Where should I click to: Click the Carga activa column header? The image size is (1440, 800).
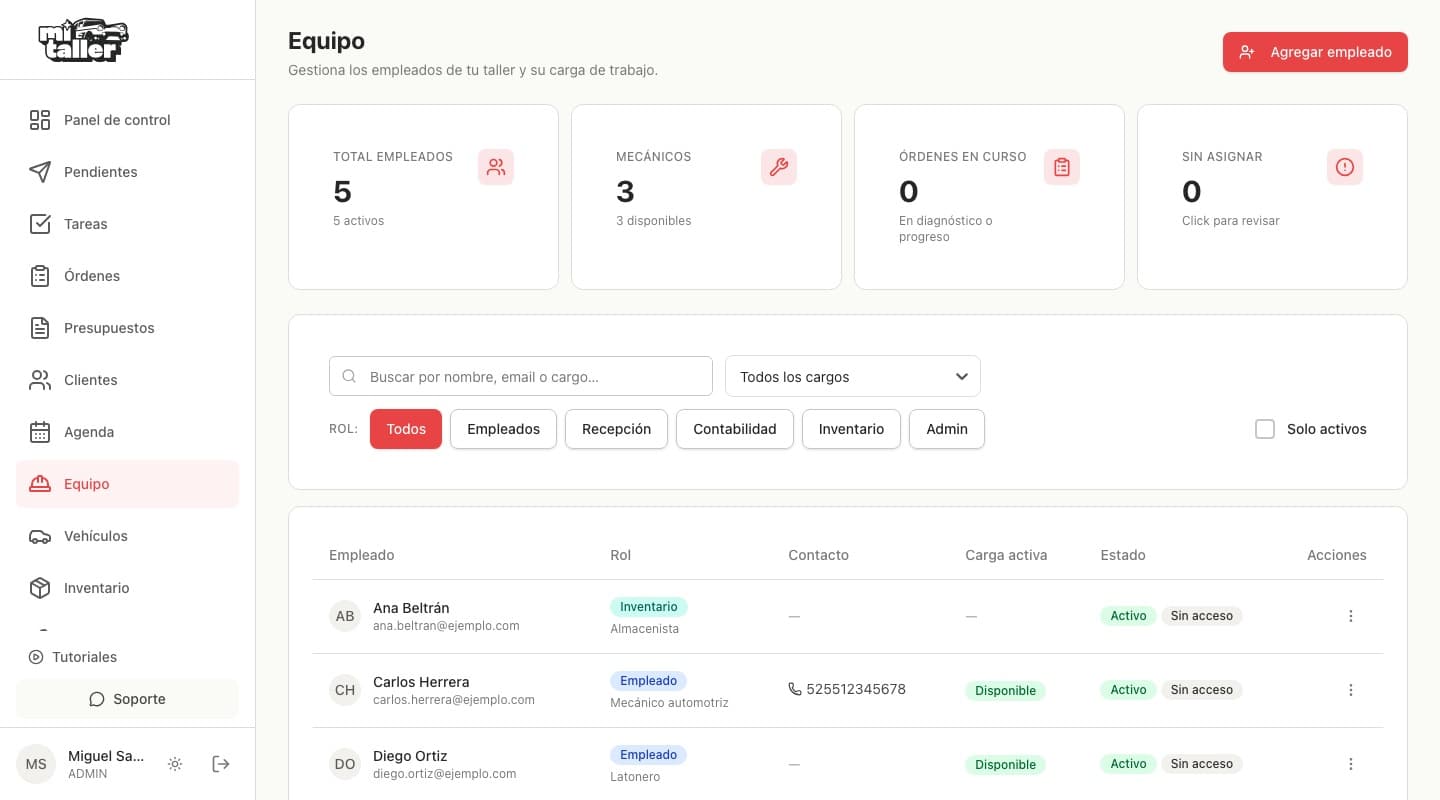tap(1006, 555)
